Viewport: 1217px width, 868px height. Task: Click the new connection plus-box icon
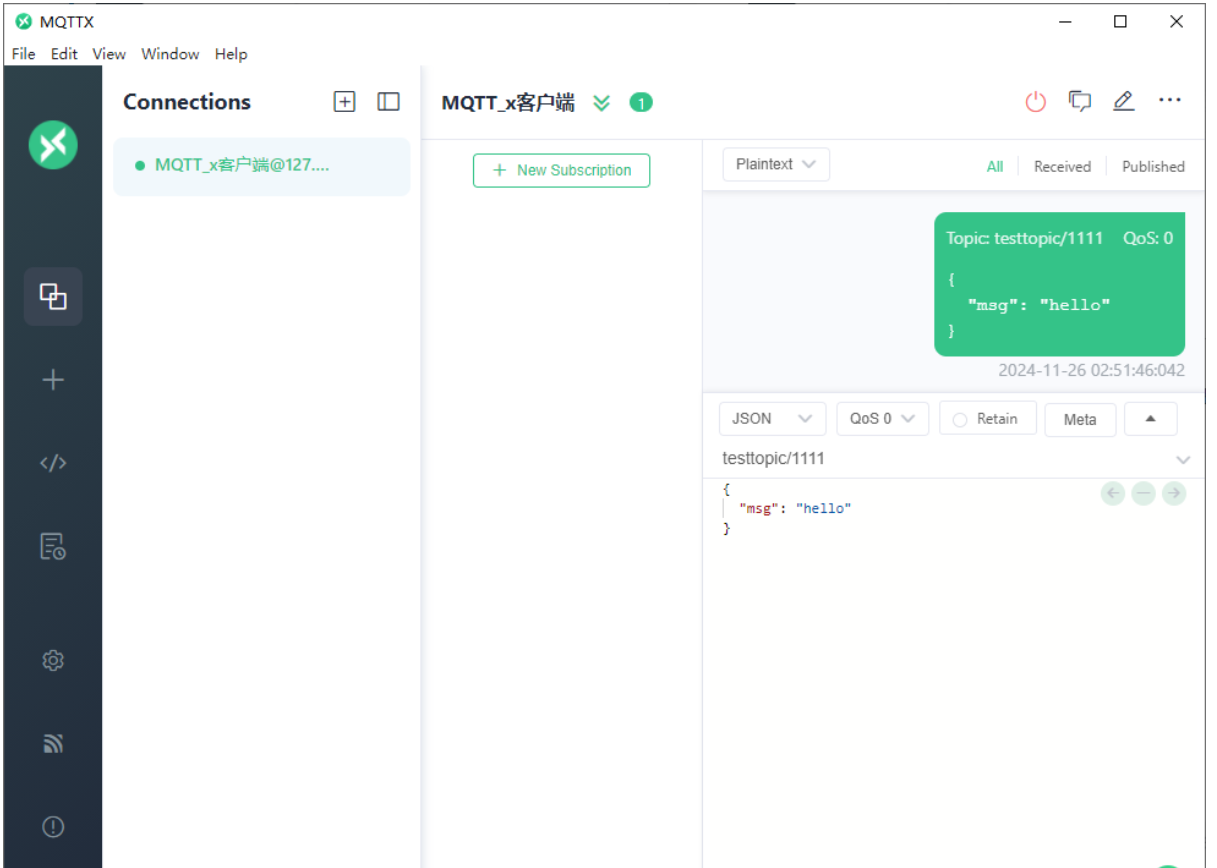(344, 102)
